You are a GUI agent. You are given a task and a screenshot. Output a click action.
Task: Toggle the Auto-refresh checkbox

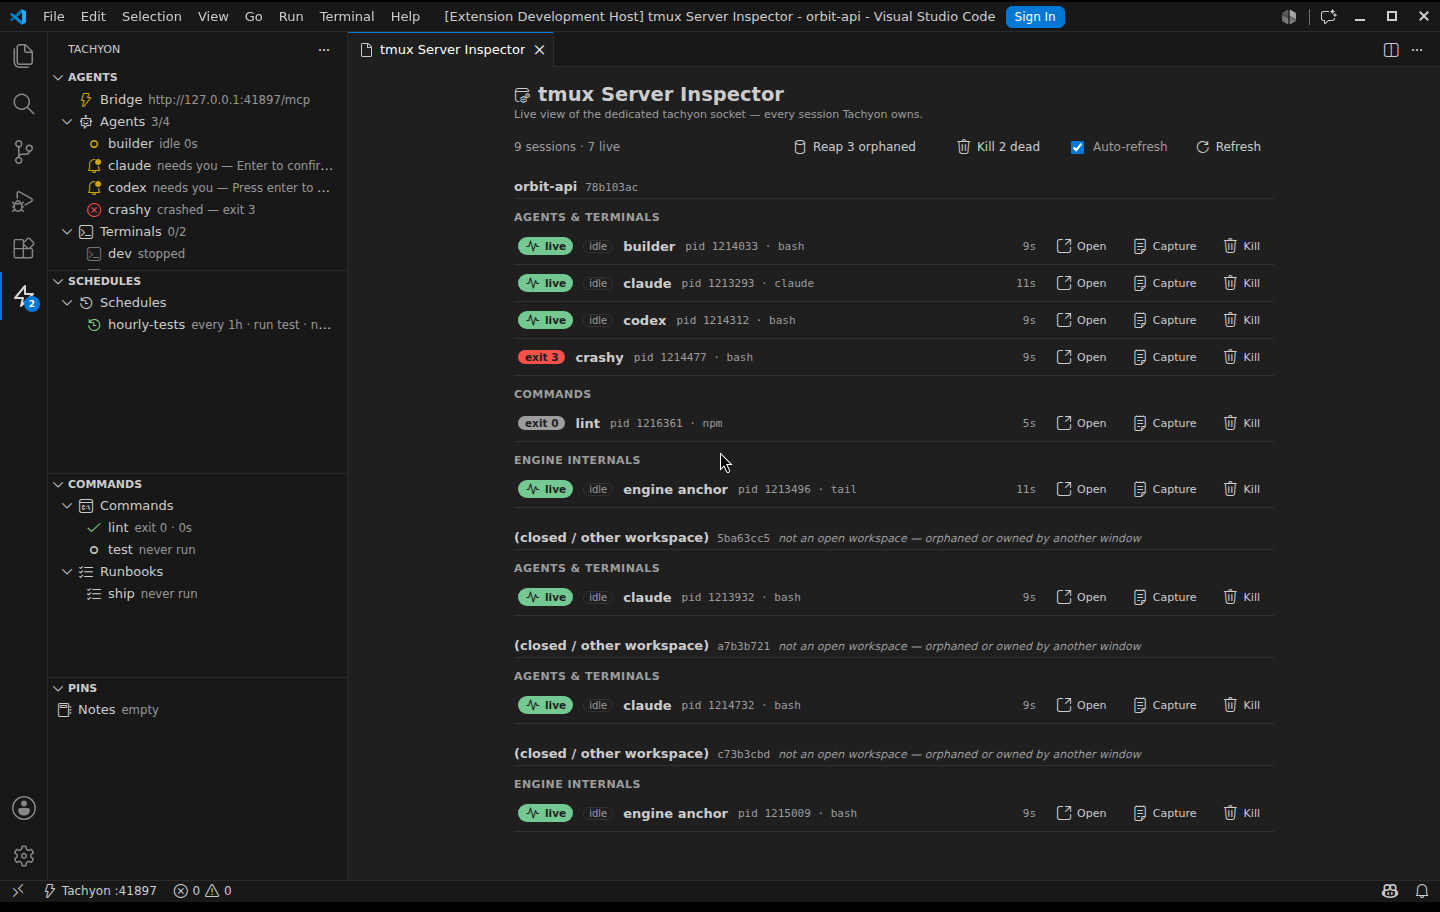[x=1077, y=147]
